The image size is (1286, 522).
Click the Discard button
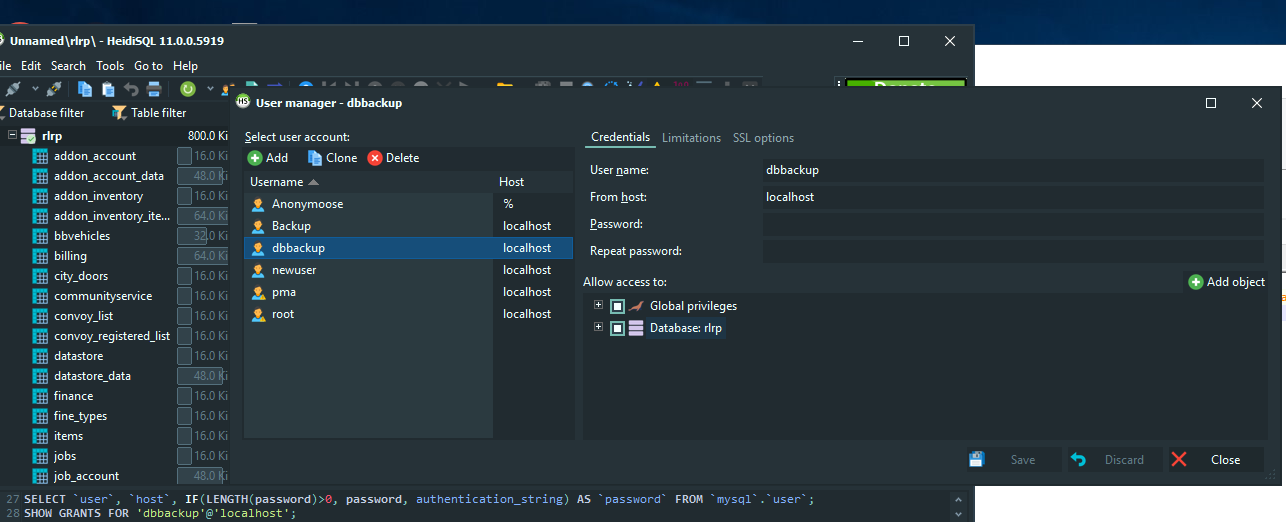tap(1113, 460)
